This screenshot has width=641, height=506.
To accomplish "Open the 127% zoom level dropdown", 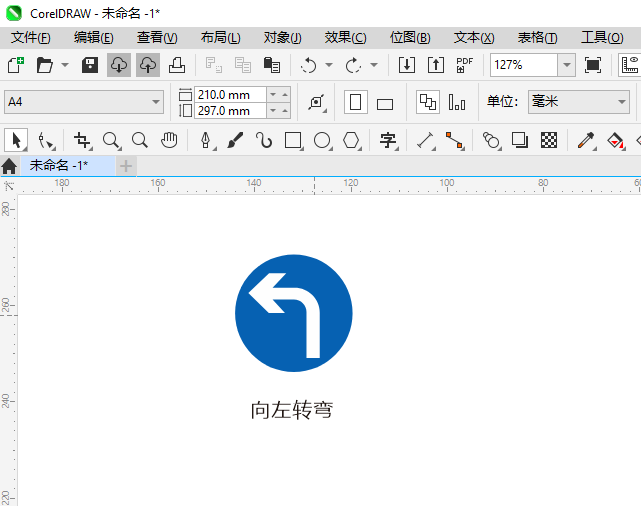I will click(x=567, y=65).
